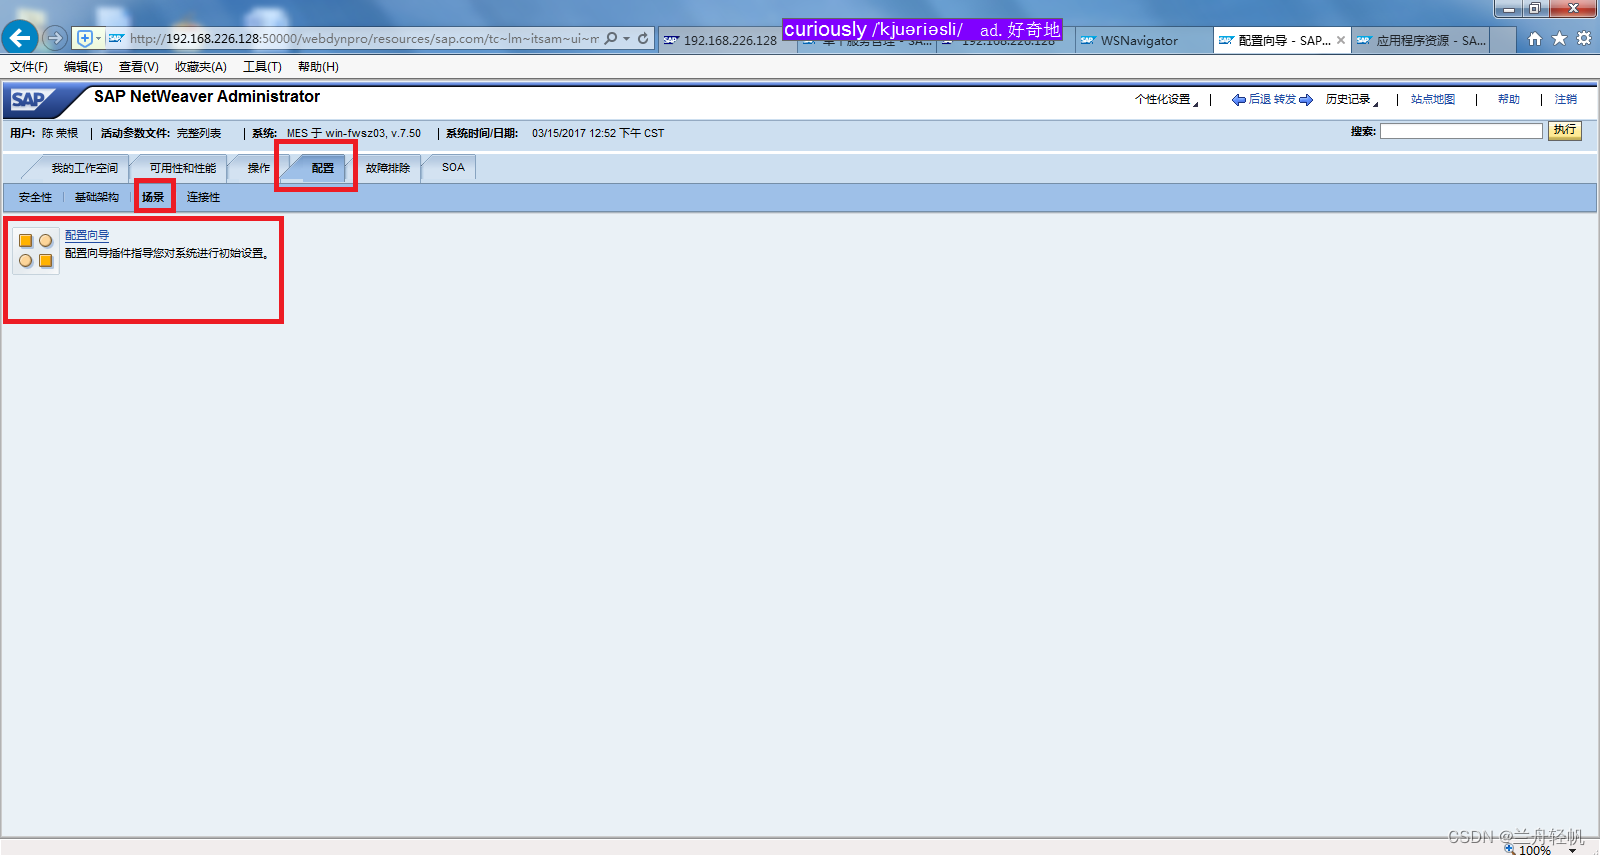Click the browser forward arrow button
Screen dimensions: 1600x855
55,38
